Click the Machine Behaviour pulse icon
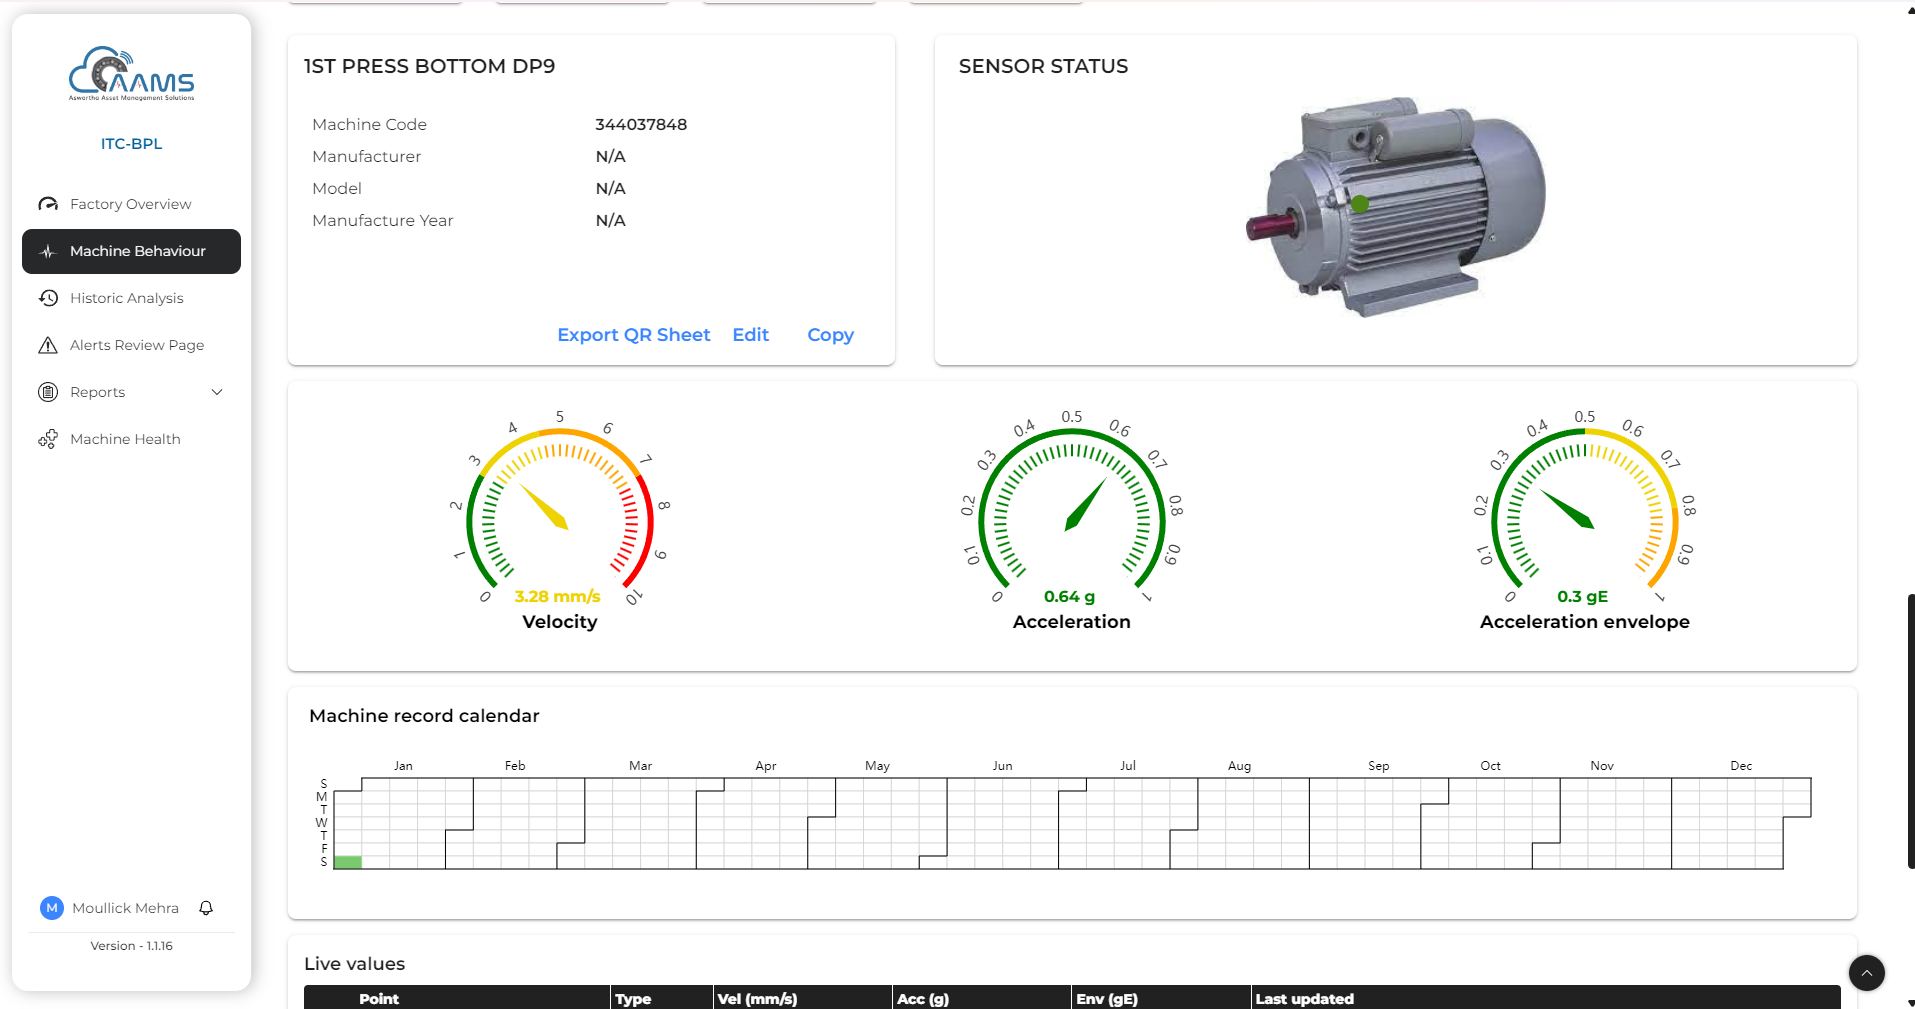 coord(48,251)
